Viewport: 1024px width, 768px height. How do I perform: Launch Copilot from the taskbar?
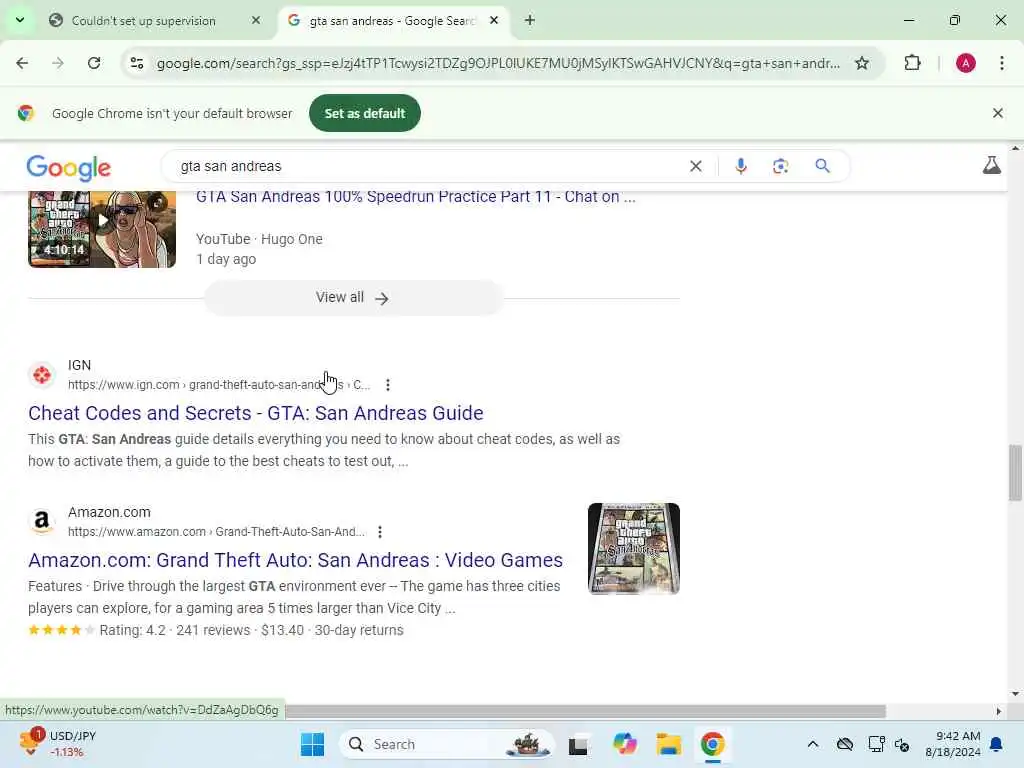(x=624, y=744)
